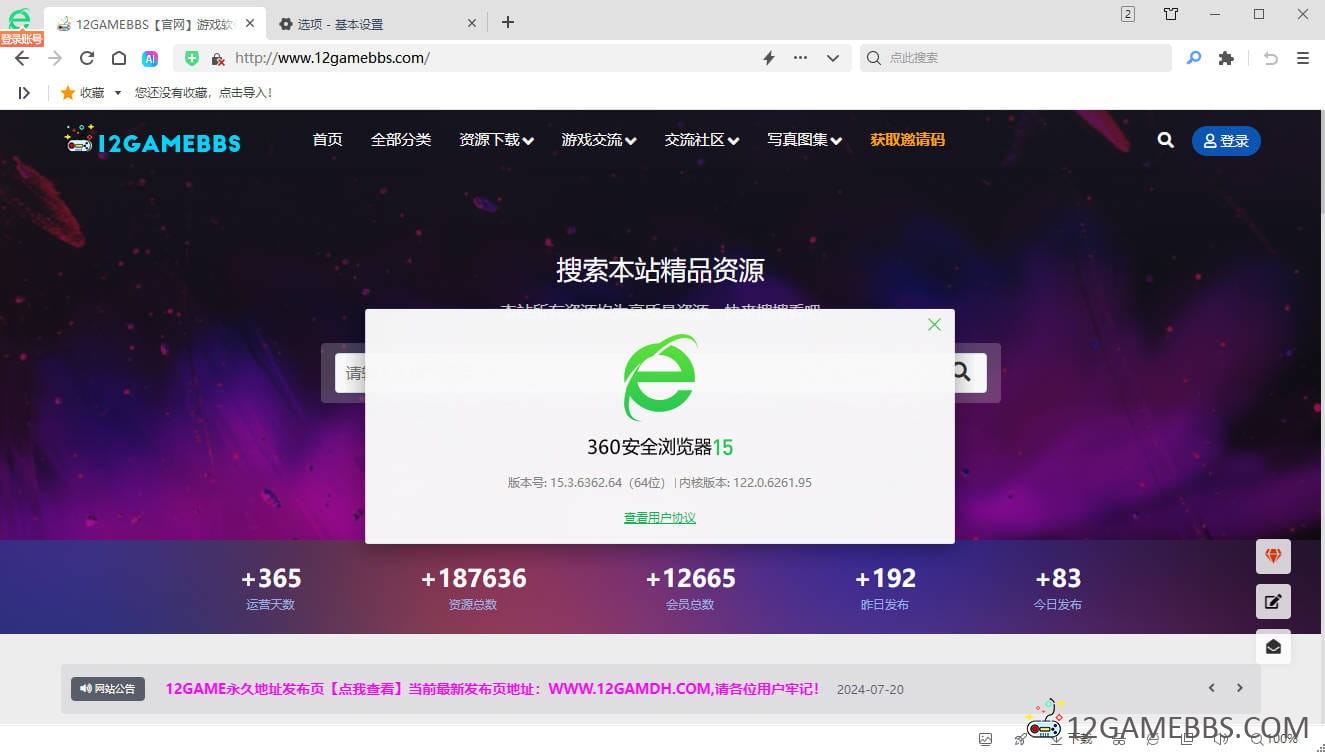
Task: Open the extensions puzzle icon
Action: pyautogui.click(x=1226, y=58)
